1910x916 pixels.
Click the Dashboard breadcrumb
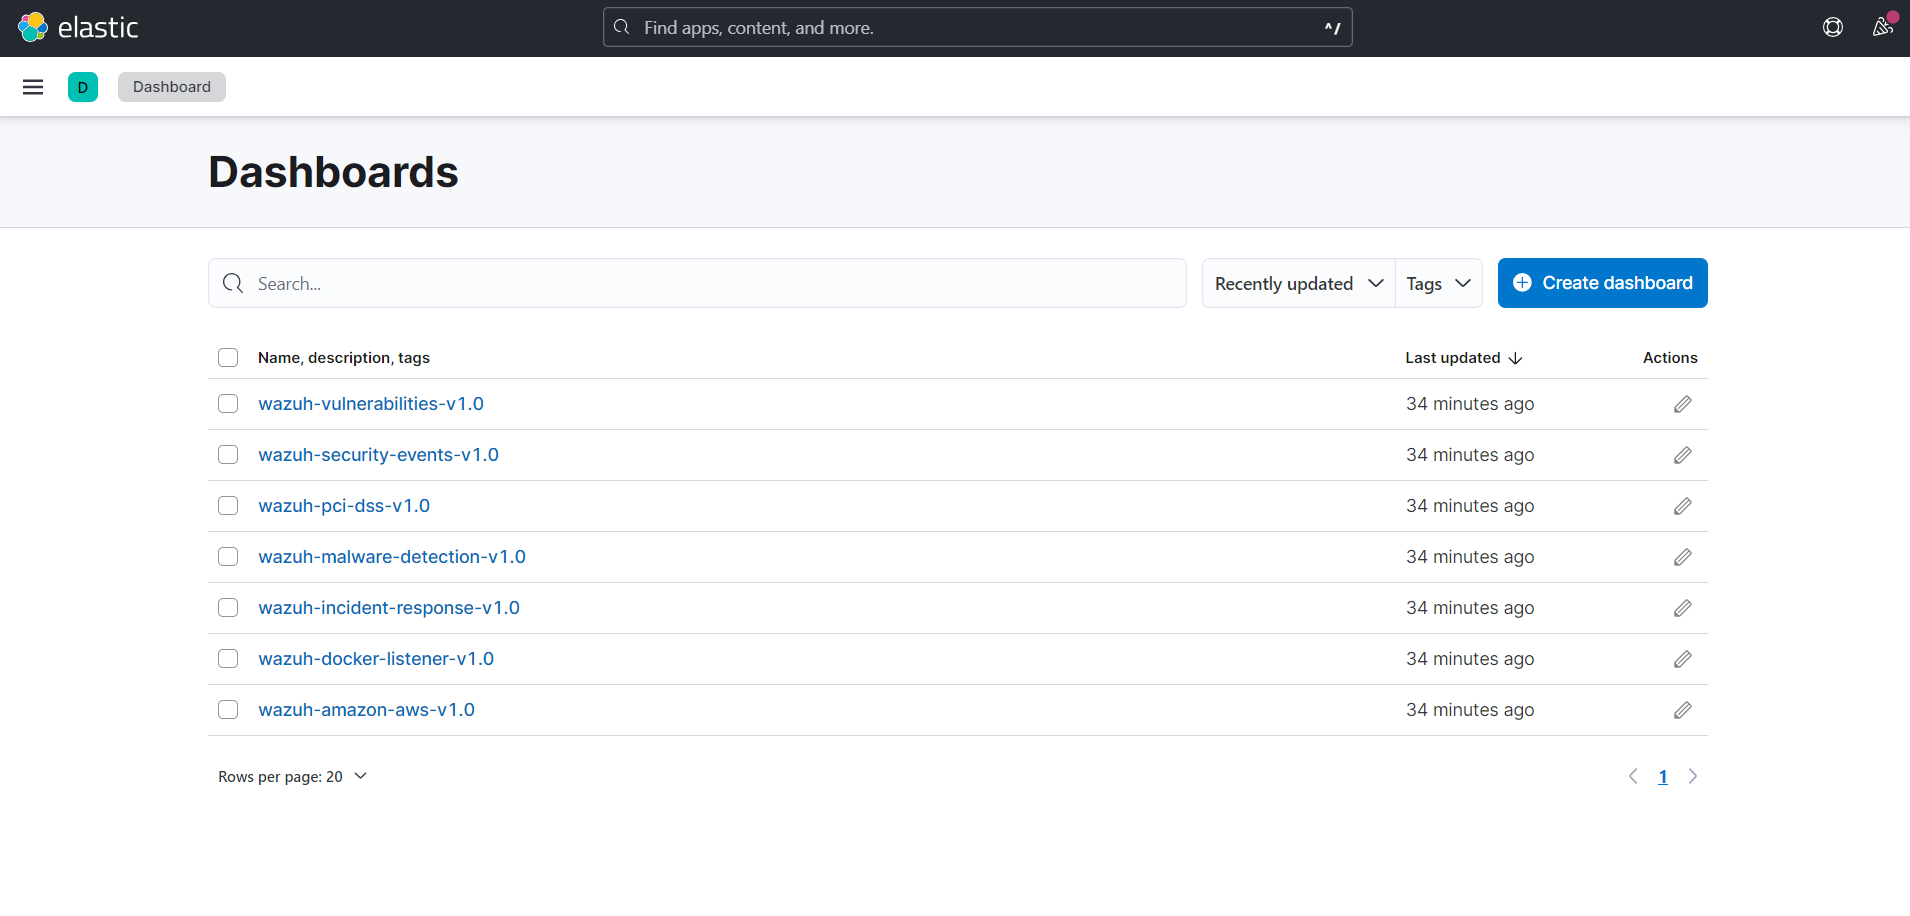[x=172, y=87]
